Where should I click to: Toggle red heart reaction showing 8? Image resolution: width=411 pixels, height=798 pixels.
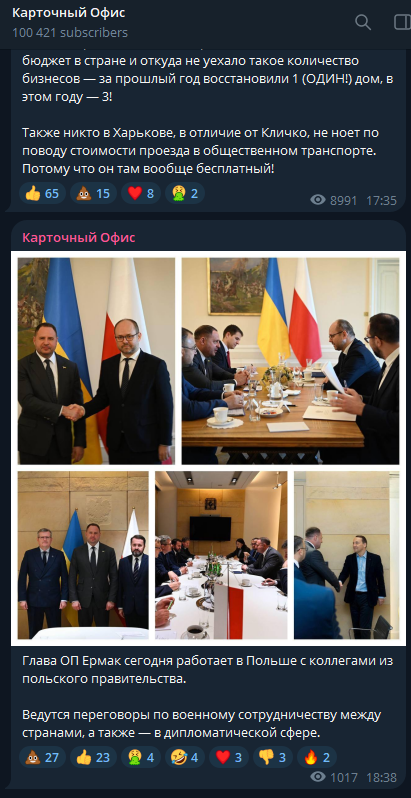(141, 193)
